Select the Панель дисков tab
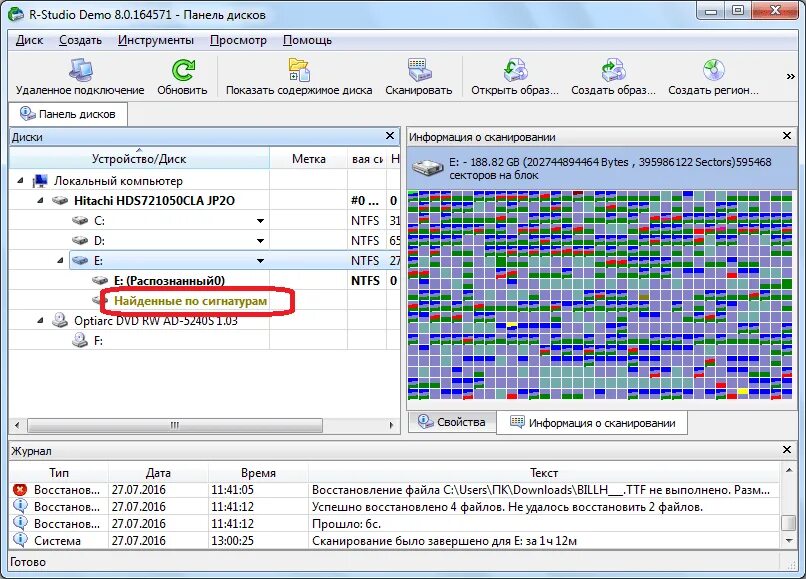806x579 pixels. (x=68, y=114)
